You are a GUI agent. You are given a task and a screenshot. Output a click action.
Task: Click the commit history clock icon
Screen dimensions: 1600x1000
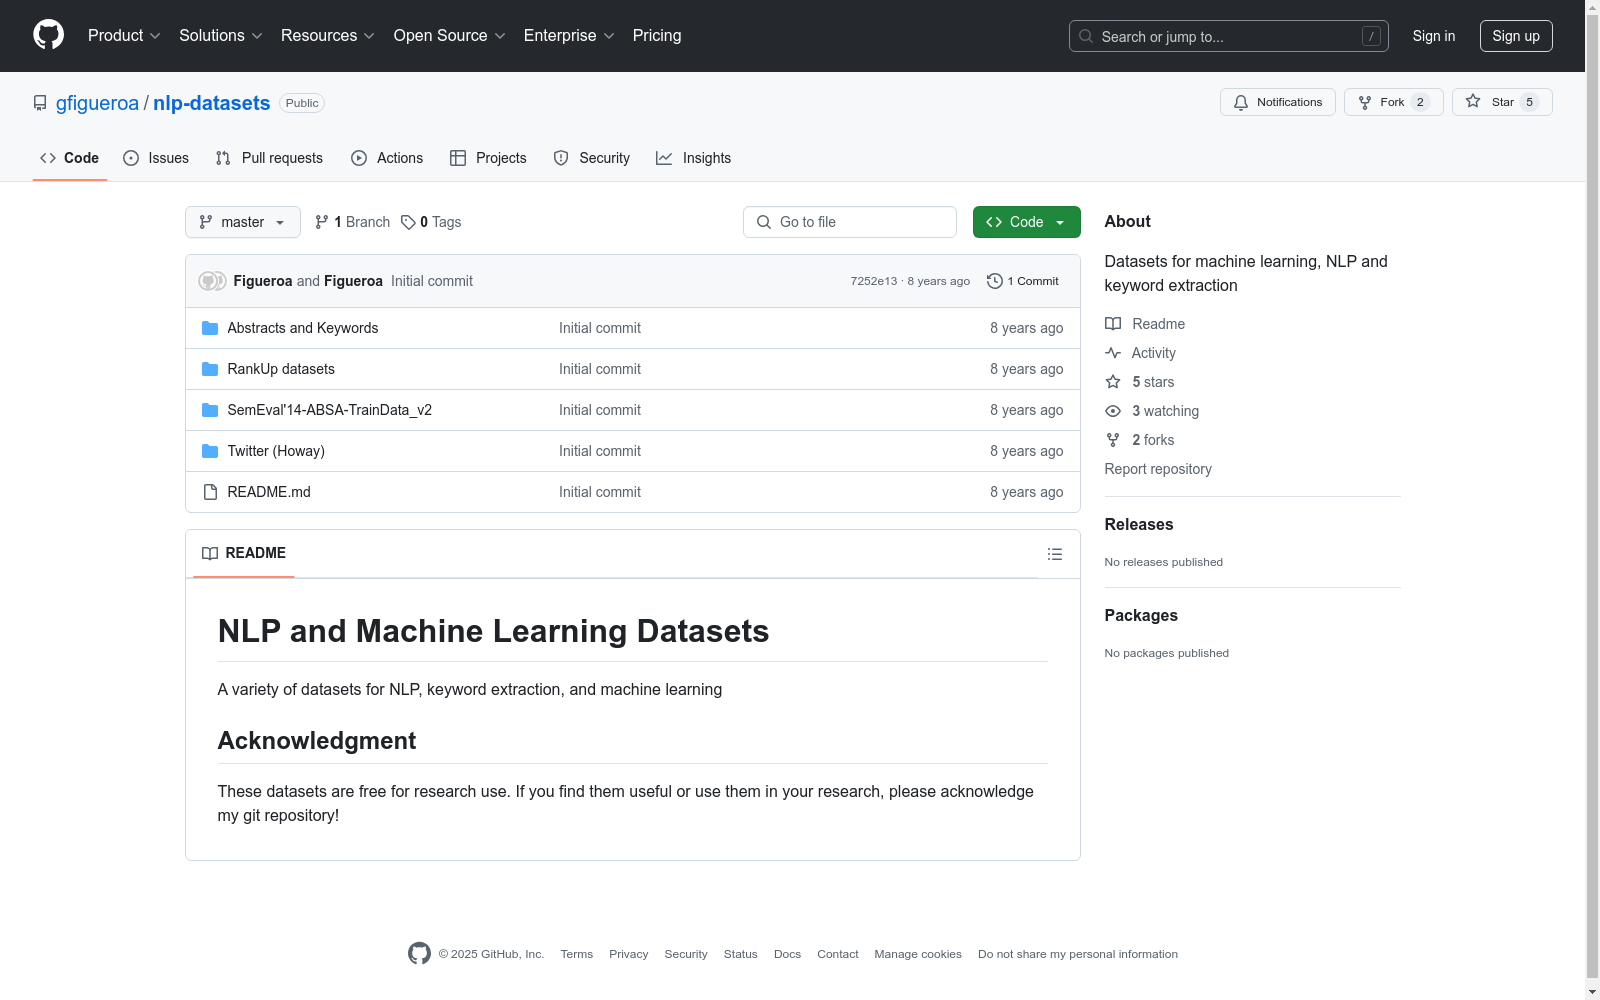tap(995, 281)
